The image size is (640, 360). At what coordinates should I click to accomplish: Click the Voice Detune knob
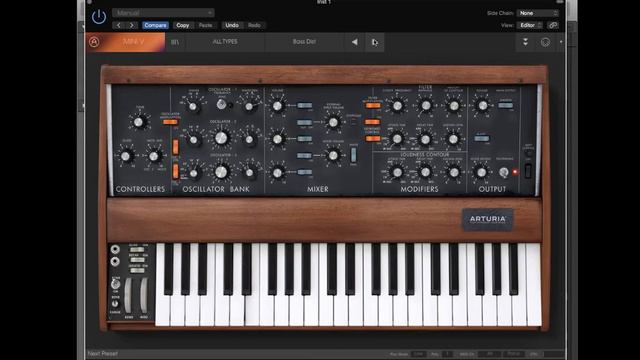tap(482, 172)
